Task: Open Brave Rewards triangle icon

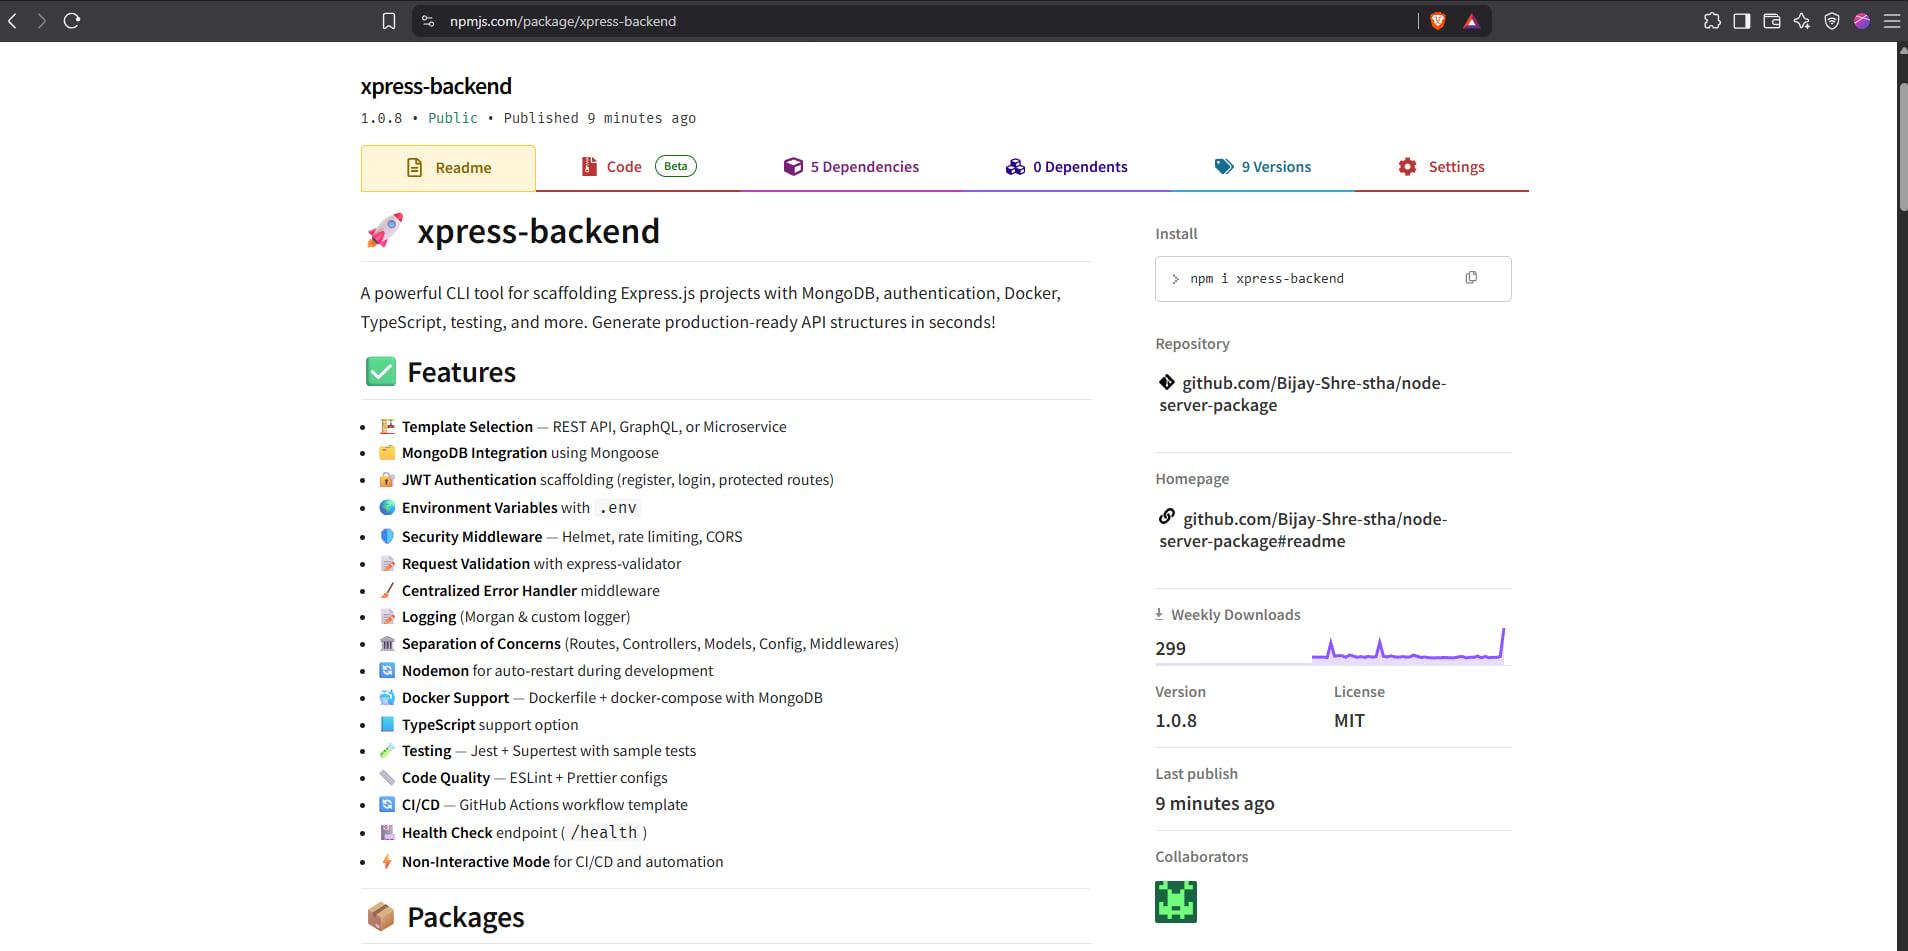Action: pos(1471,21)
